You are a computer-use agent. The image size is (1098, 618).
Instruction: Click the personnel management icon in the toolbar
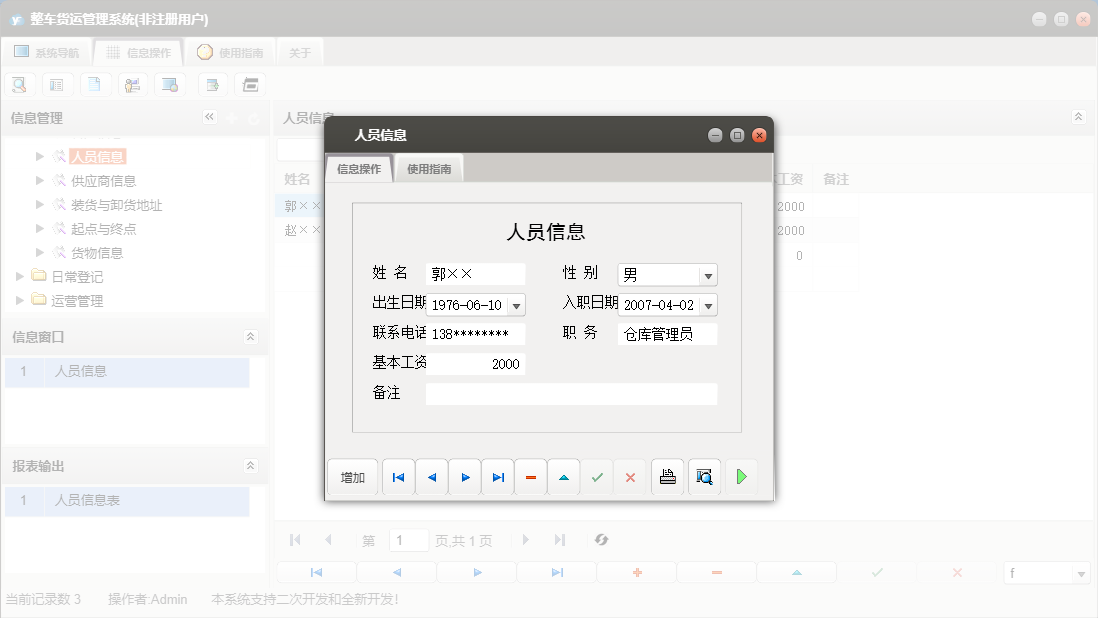[x=133, y=84]
